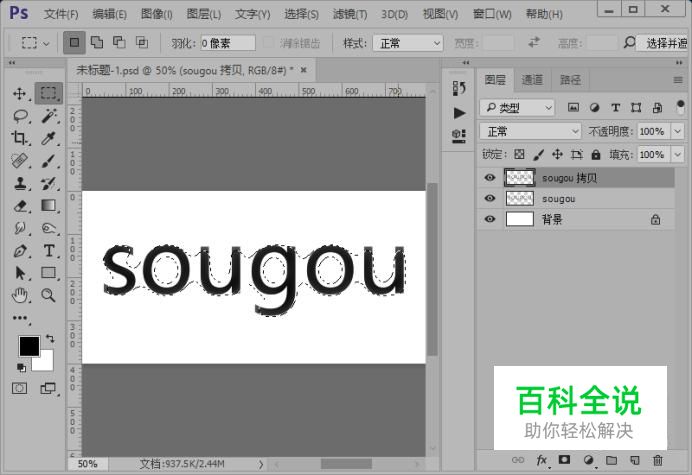This screenshot has width=692, height=475.
Task: Switch to the 路径 tab
Action: click(570, 80)
